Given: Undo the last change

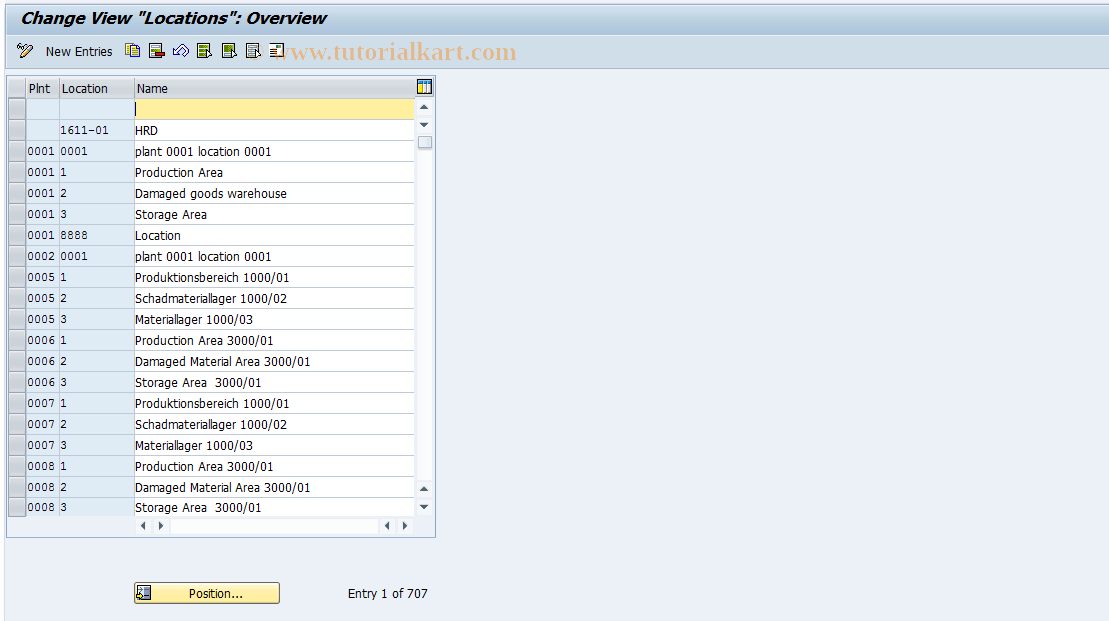Looking at the screenshot, I should 181,50.
